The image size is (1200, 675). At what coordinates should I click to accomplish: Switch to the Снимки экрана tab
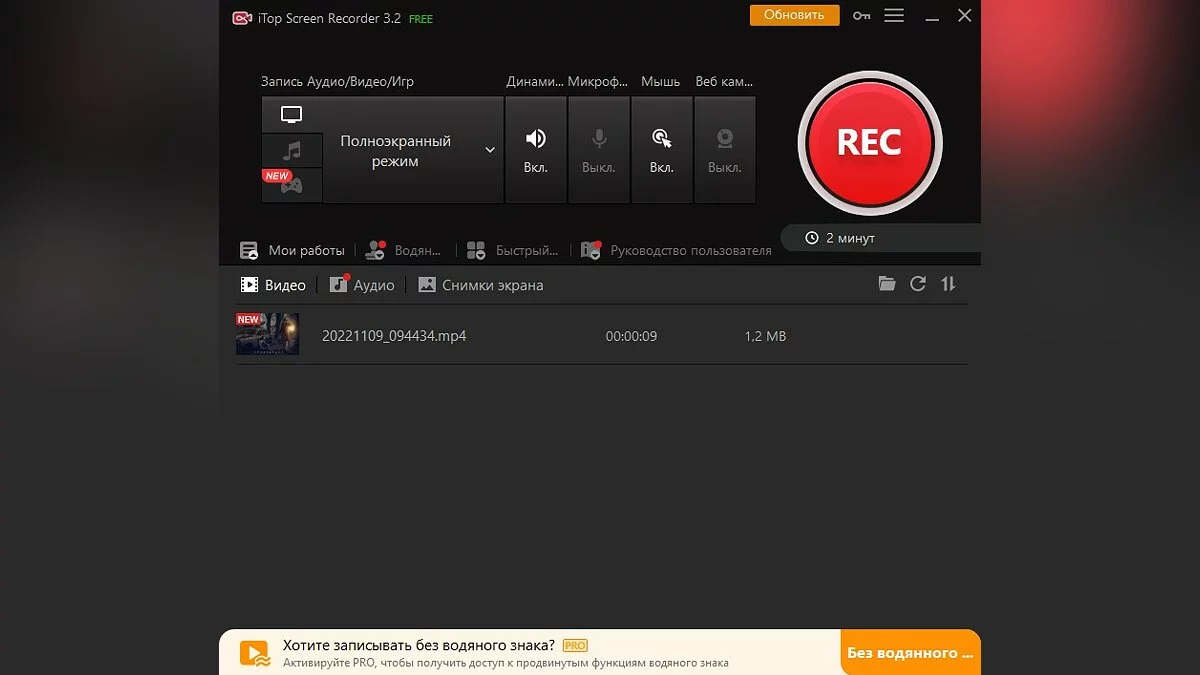pyautogui.click(x=481, y=285)
